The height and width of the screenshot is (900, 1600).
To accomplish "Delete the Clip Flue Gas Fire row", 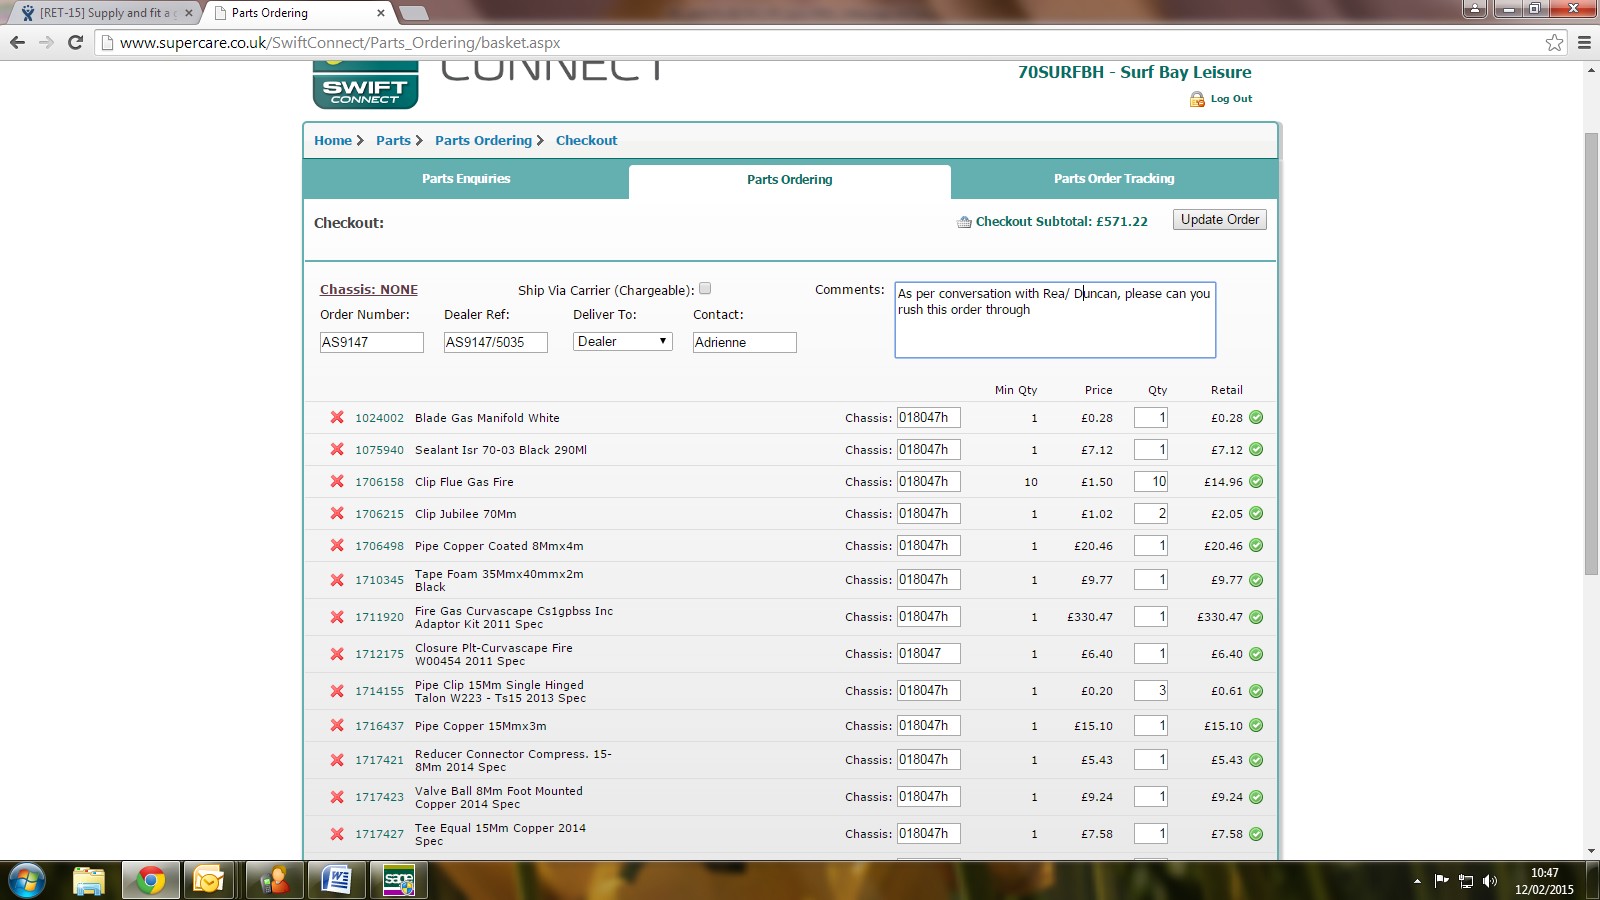I will coord(337,482).
